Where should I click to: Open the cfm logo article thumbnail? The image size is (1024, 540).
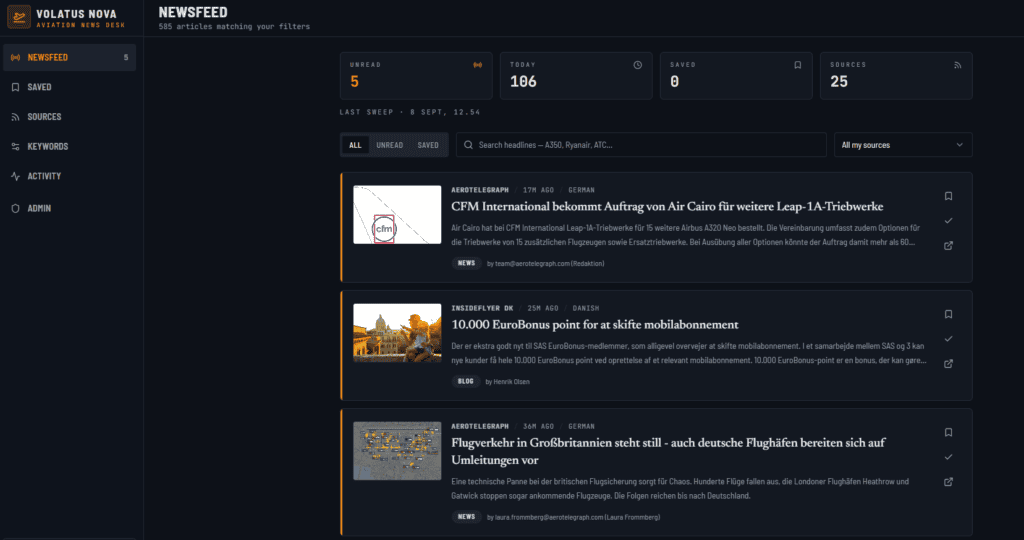pos(397,215)
